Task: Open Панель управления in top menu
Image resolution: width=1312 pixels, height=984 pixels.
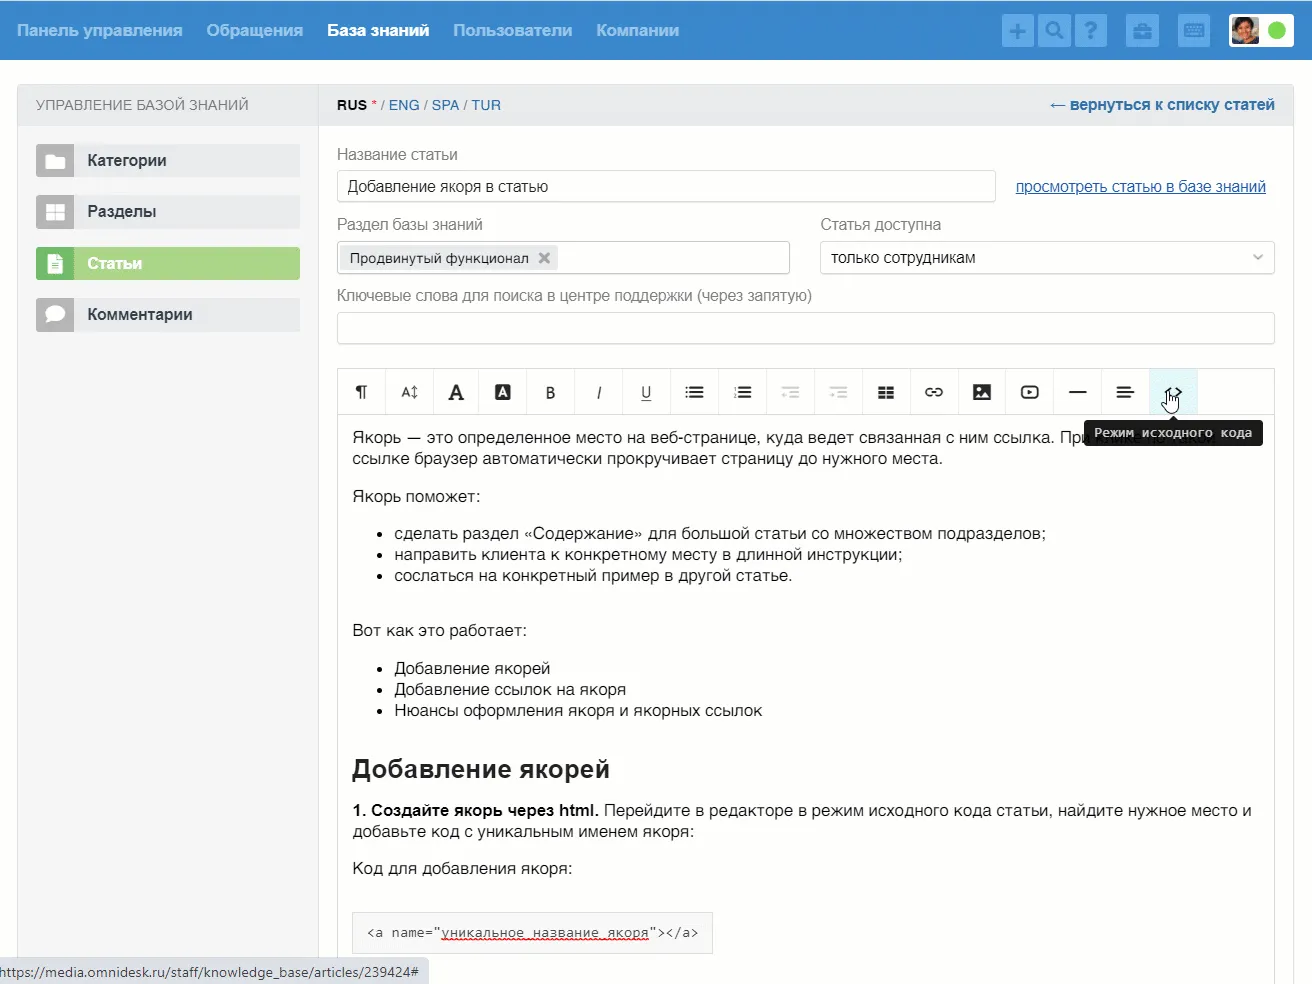Action: tap(100, 30)
